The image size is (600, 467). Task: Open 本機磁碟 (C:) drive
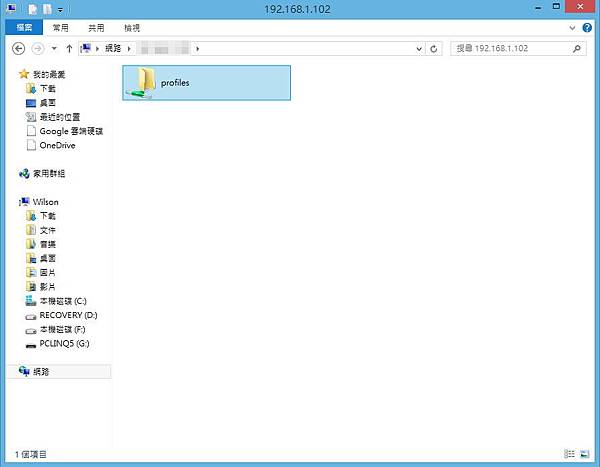pos(64,301)
